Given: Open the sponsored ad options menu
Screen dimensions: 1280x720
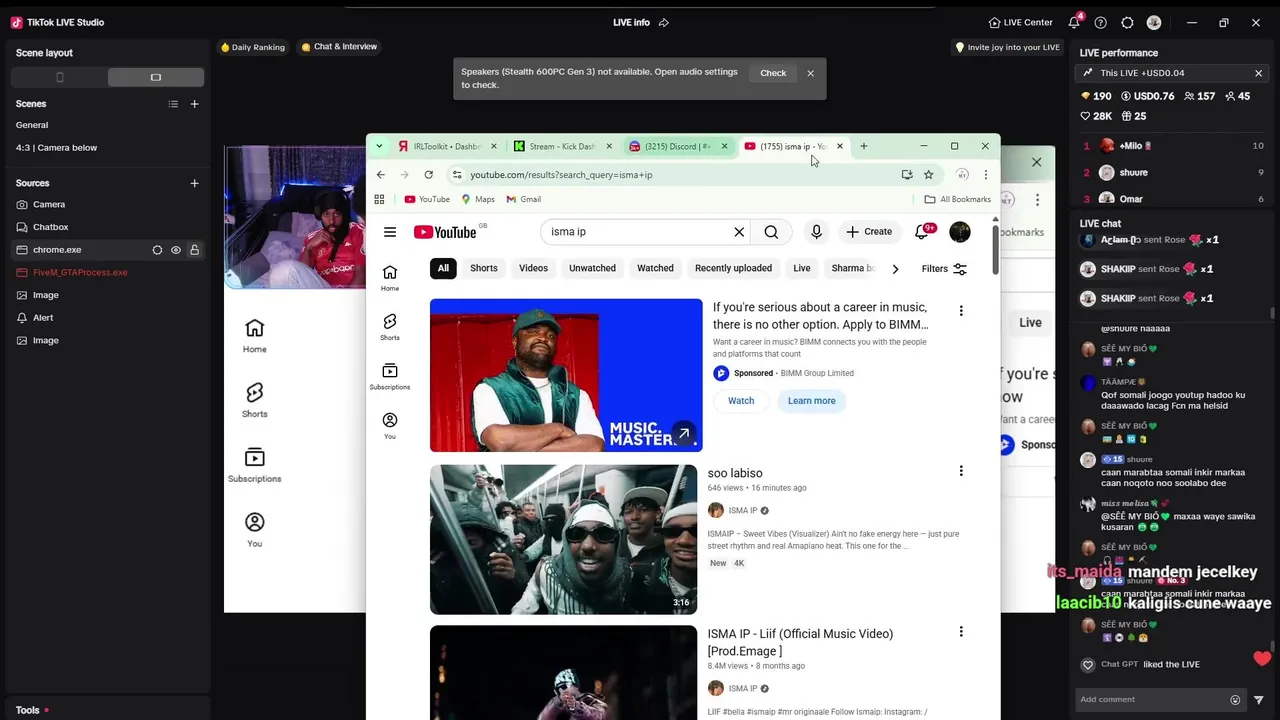Looking at the screenshot, I should click(961, 311).
